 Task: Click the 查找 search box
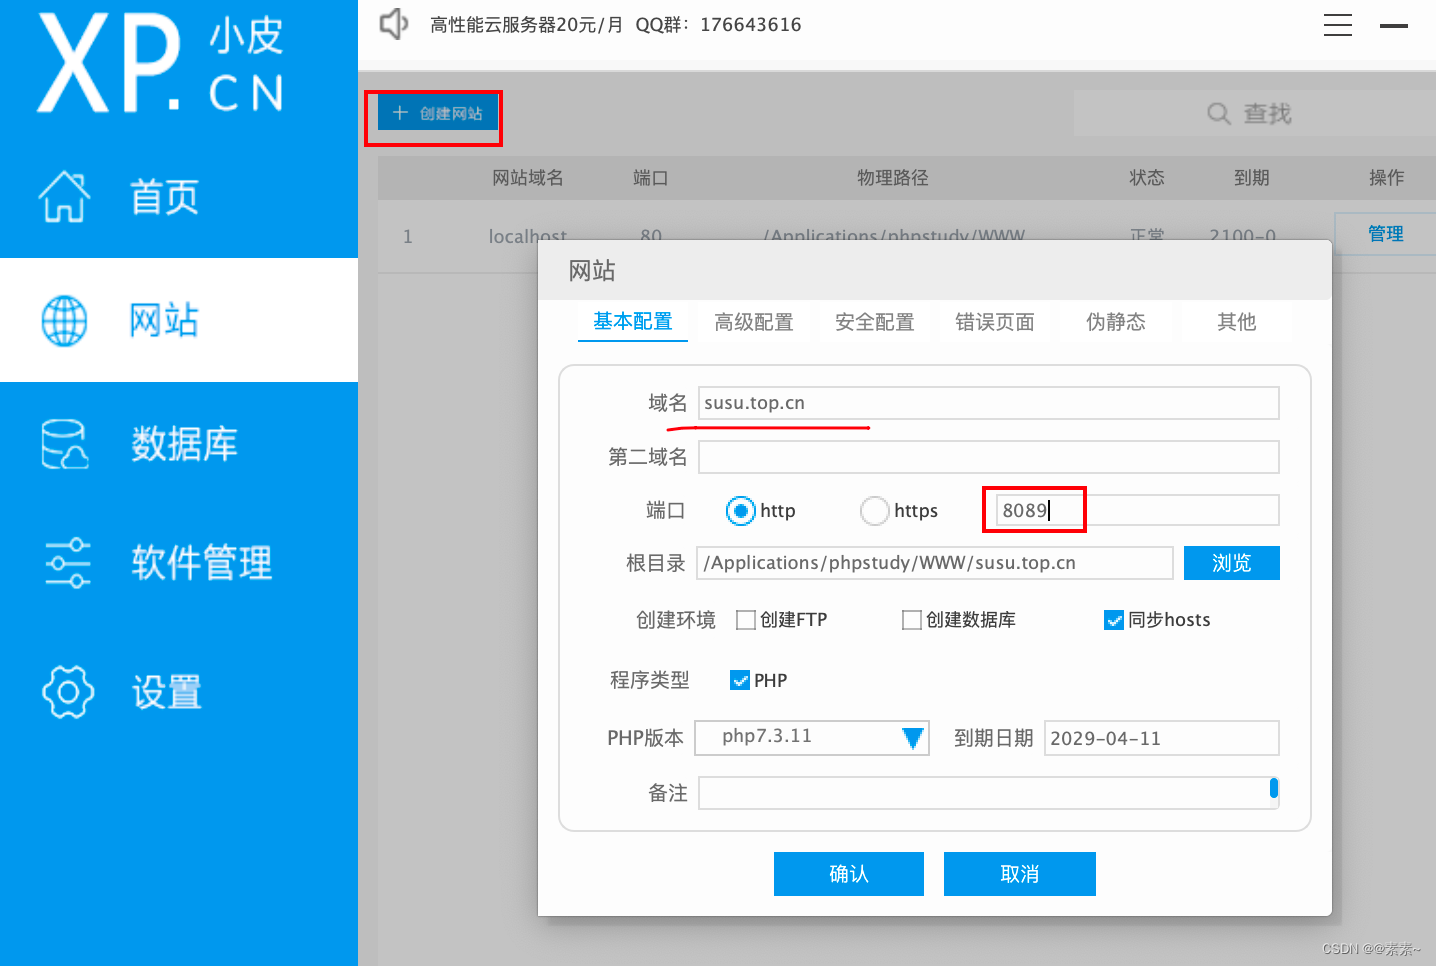1255,113
